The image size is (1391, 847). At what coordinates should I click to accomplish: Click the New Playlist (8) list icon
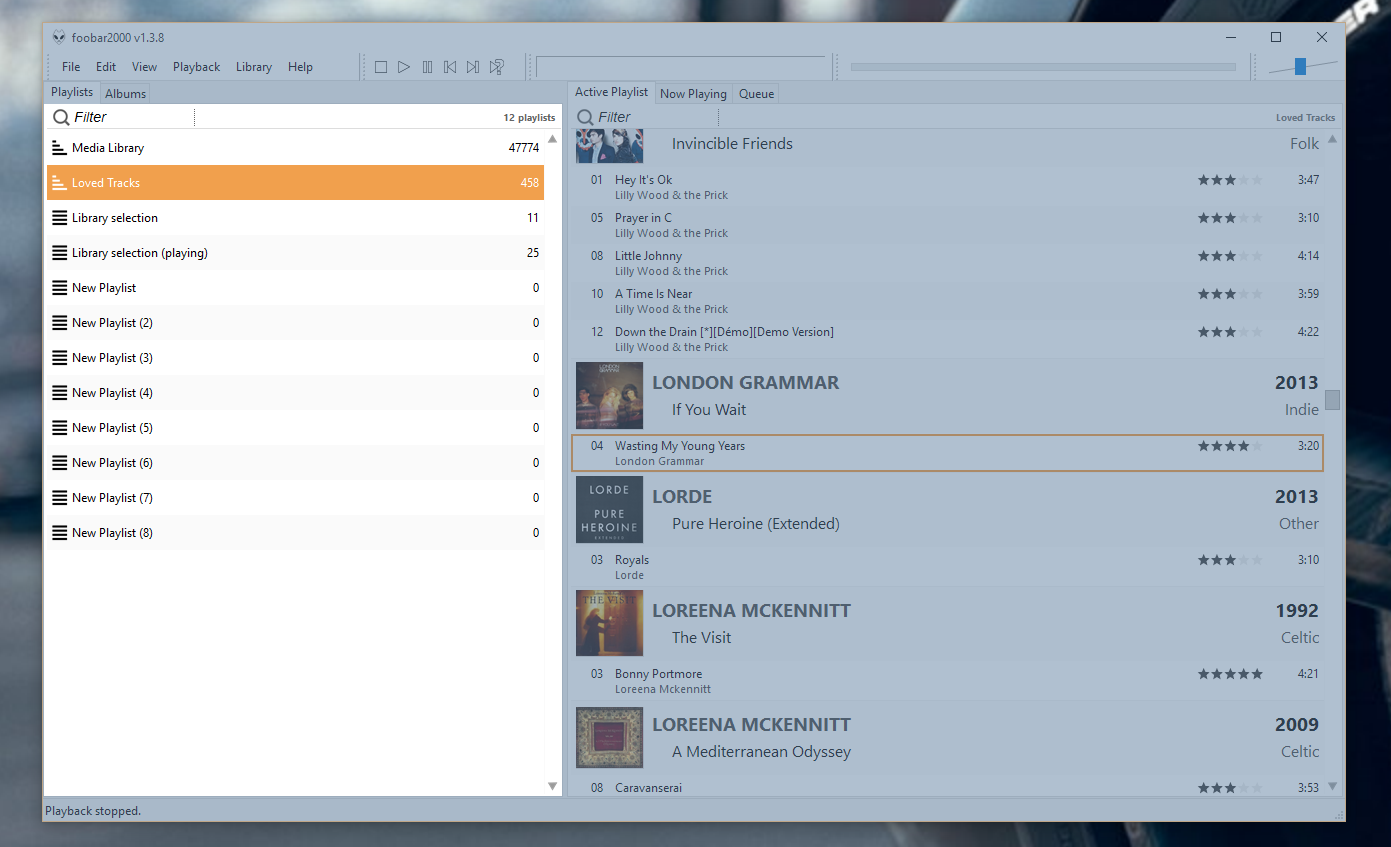[59, 533]
